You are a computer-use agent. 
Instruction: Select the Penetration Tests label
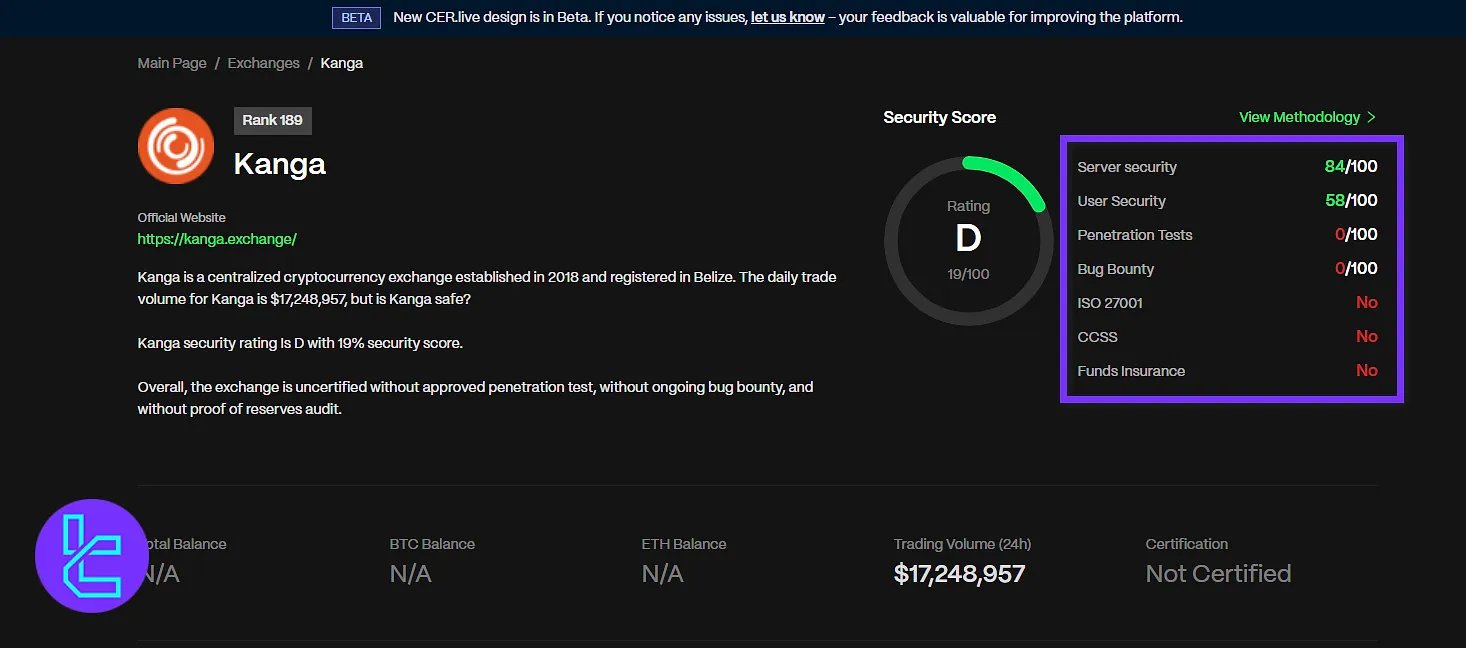pyautogui.click(x=1135, y=235)
